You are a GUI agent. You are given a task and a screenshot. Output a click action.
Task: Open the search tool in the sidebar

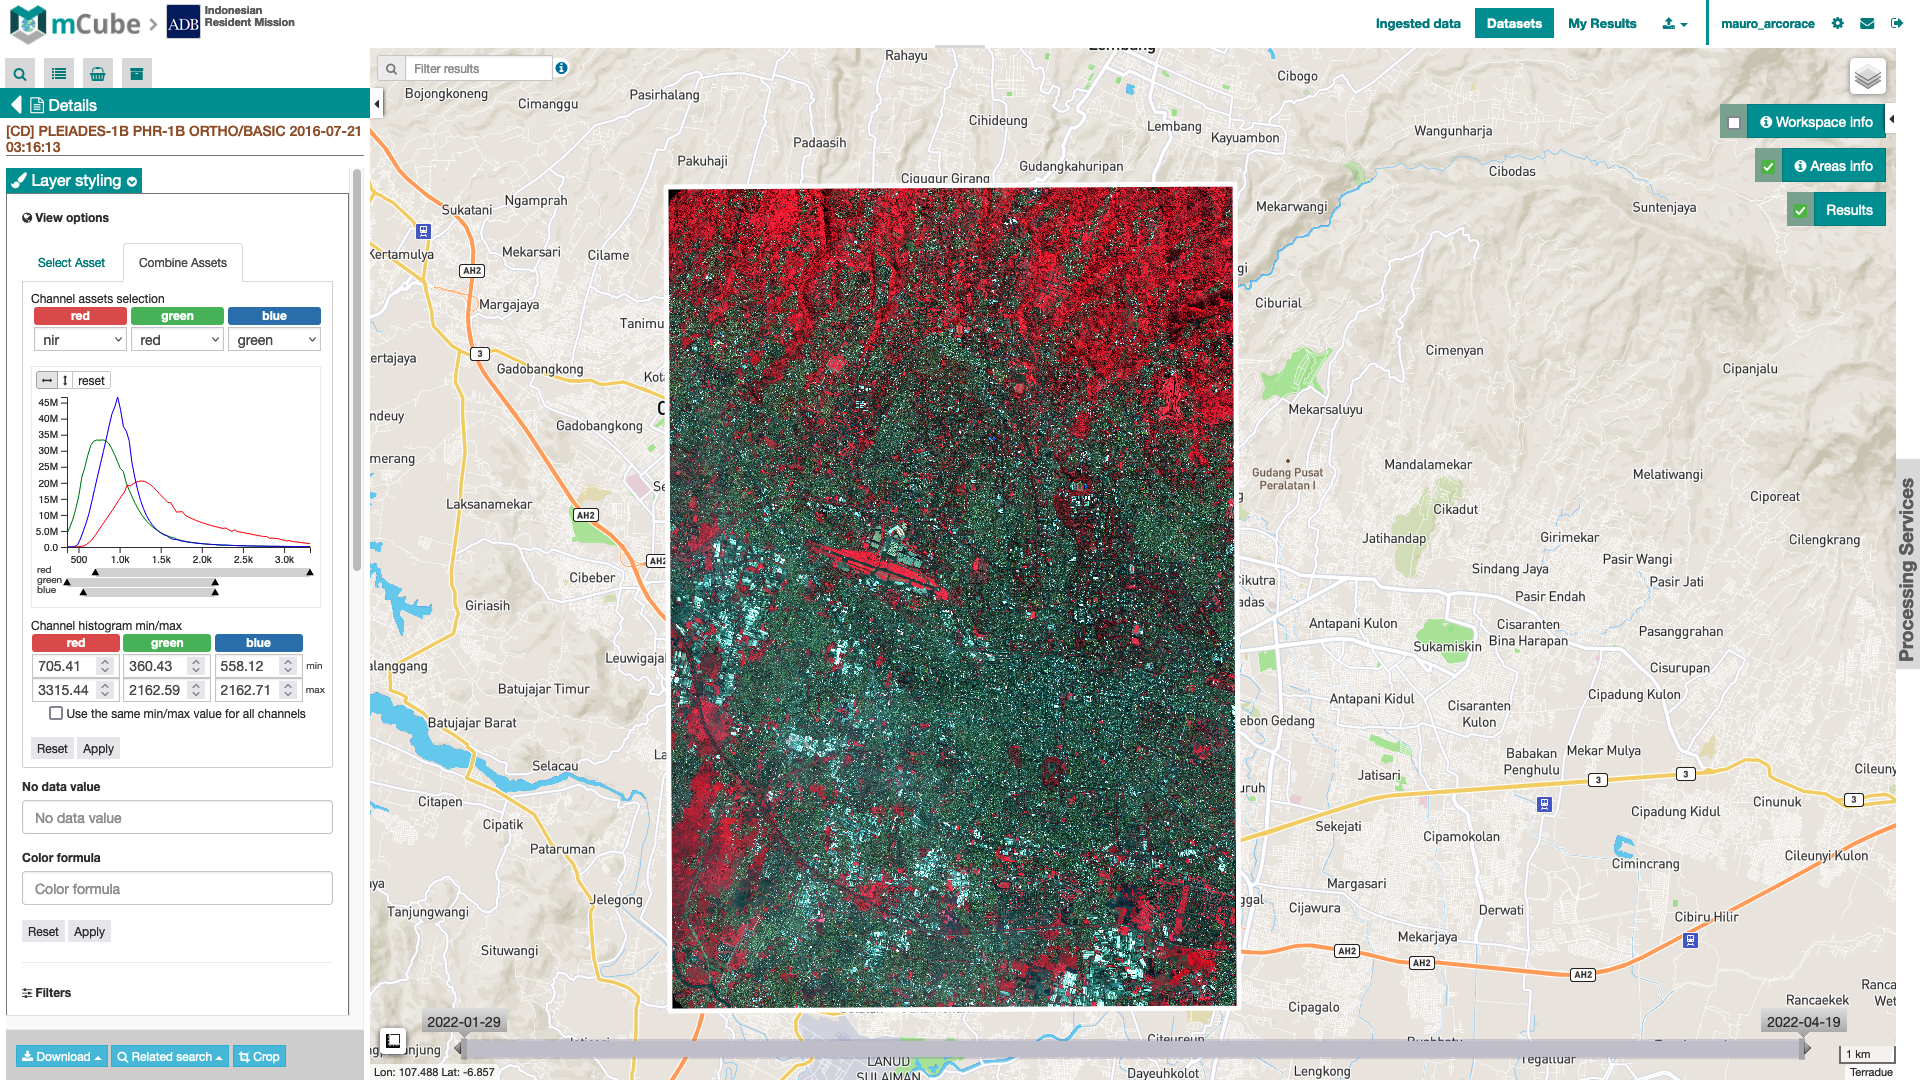point(20,73)
